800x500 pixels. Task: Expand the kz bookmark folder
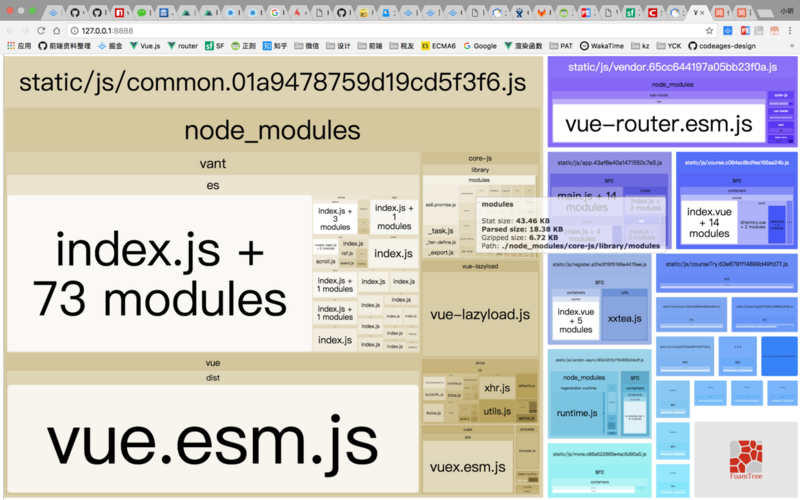click(640, 46)
